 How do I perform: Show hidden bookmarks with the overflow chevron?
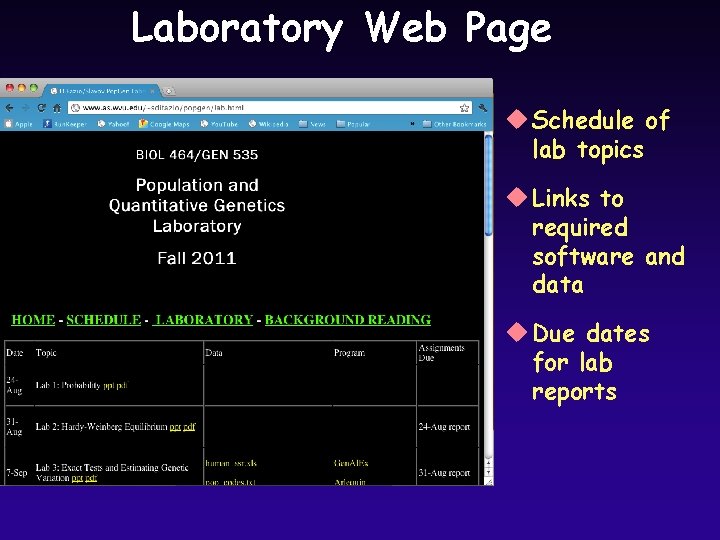click(x=412, y=124)
